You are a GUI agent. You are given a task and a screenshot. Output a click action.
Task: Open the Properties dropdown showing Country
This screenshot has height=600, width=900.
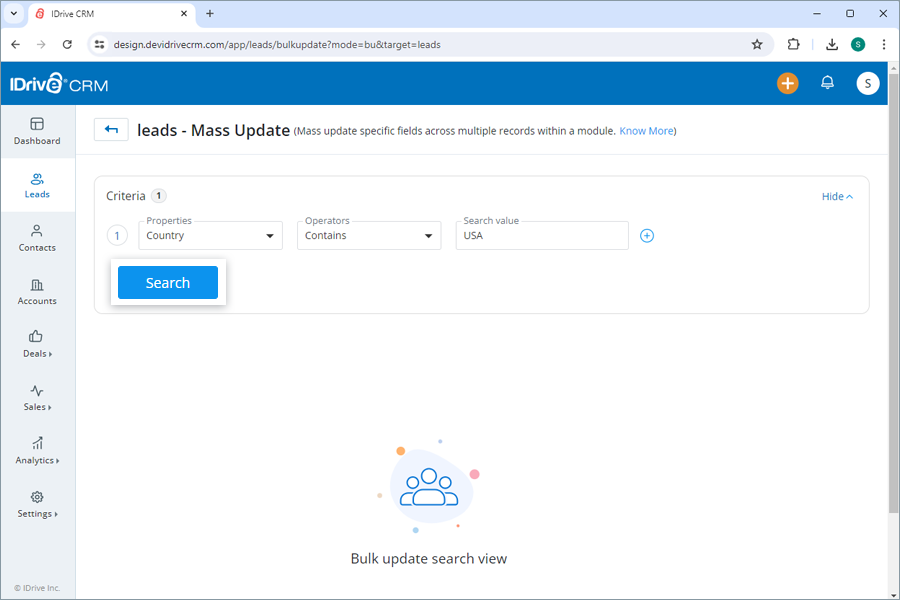(x=210, y=236)
